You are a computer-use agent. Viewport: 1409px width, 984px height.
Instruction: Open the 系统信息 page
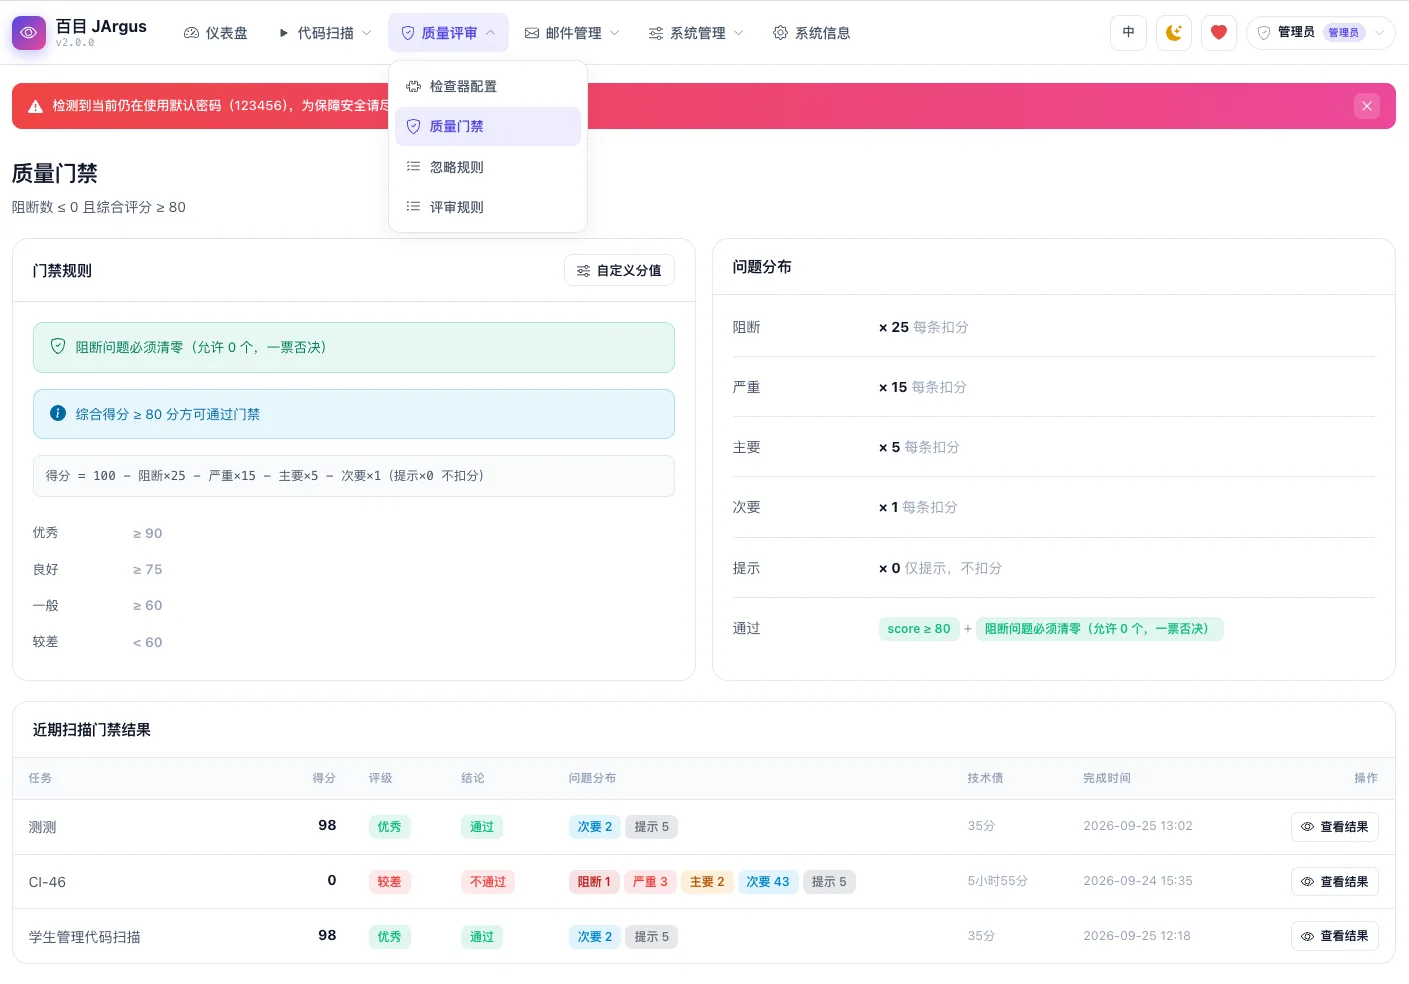(x=811, y=33)
